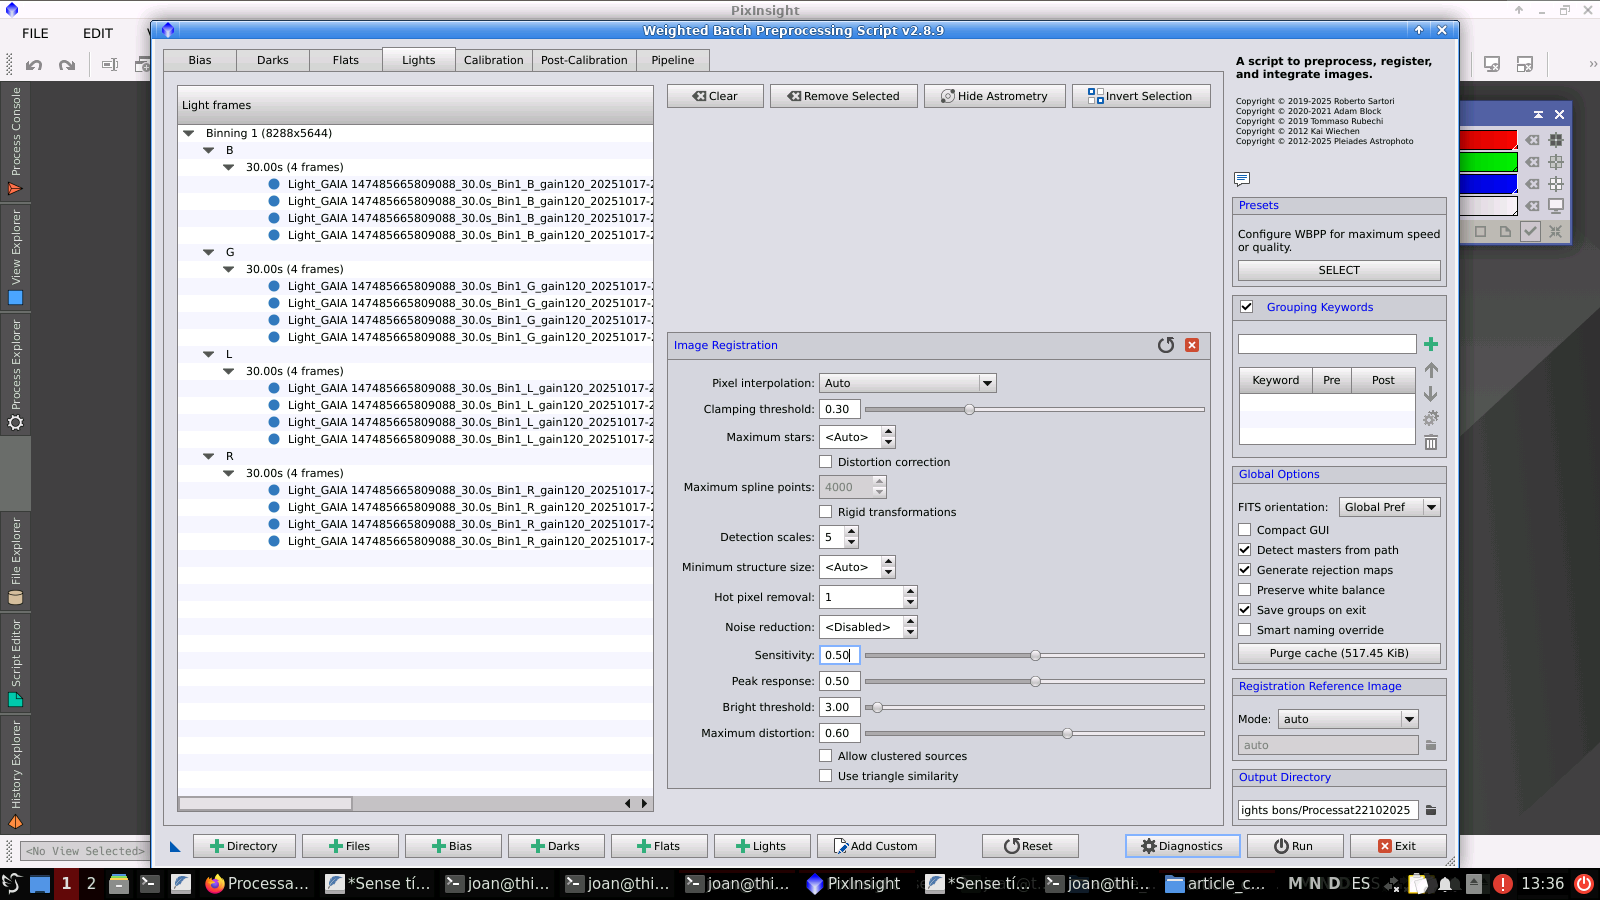The image size is (1600, 900).
Task: Move keyword down with arrow icon
Action: [1431, 394]
